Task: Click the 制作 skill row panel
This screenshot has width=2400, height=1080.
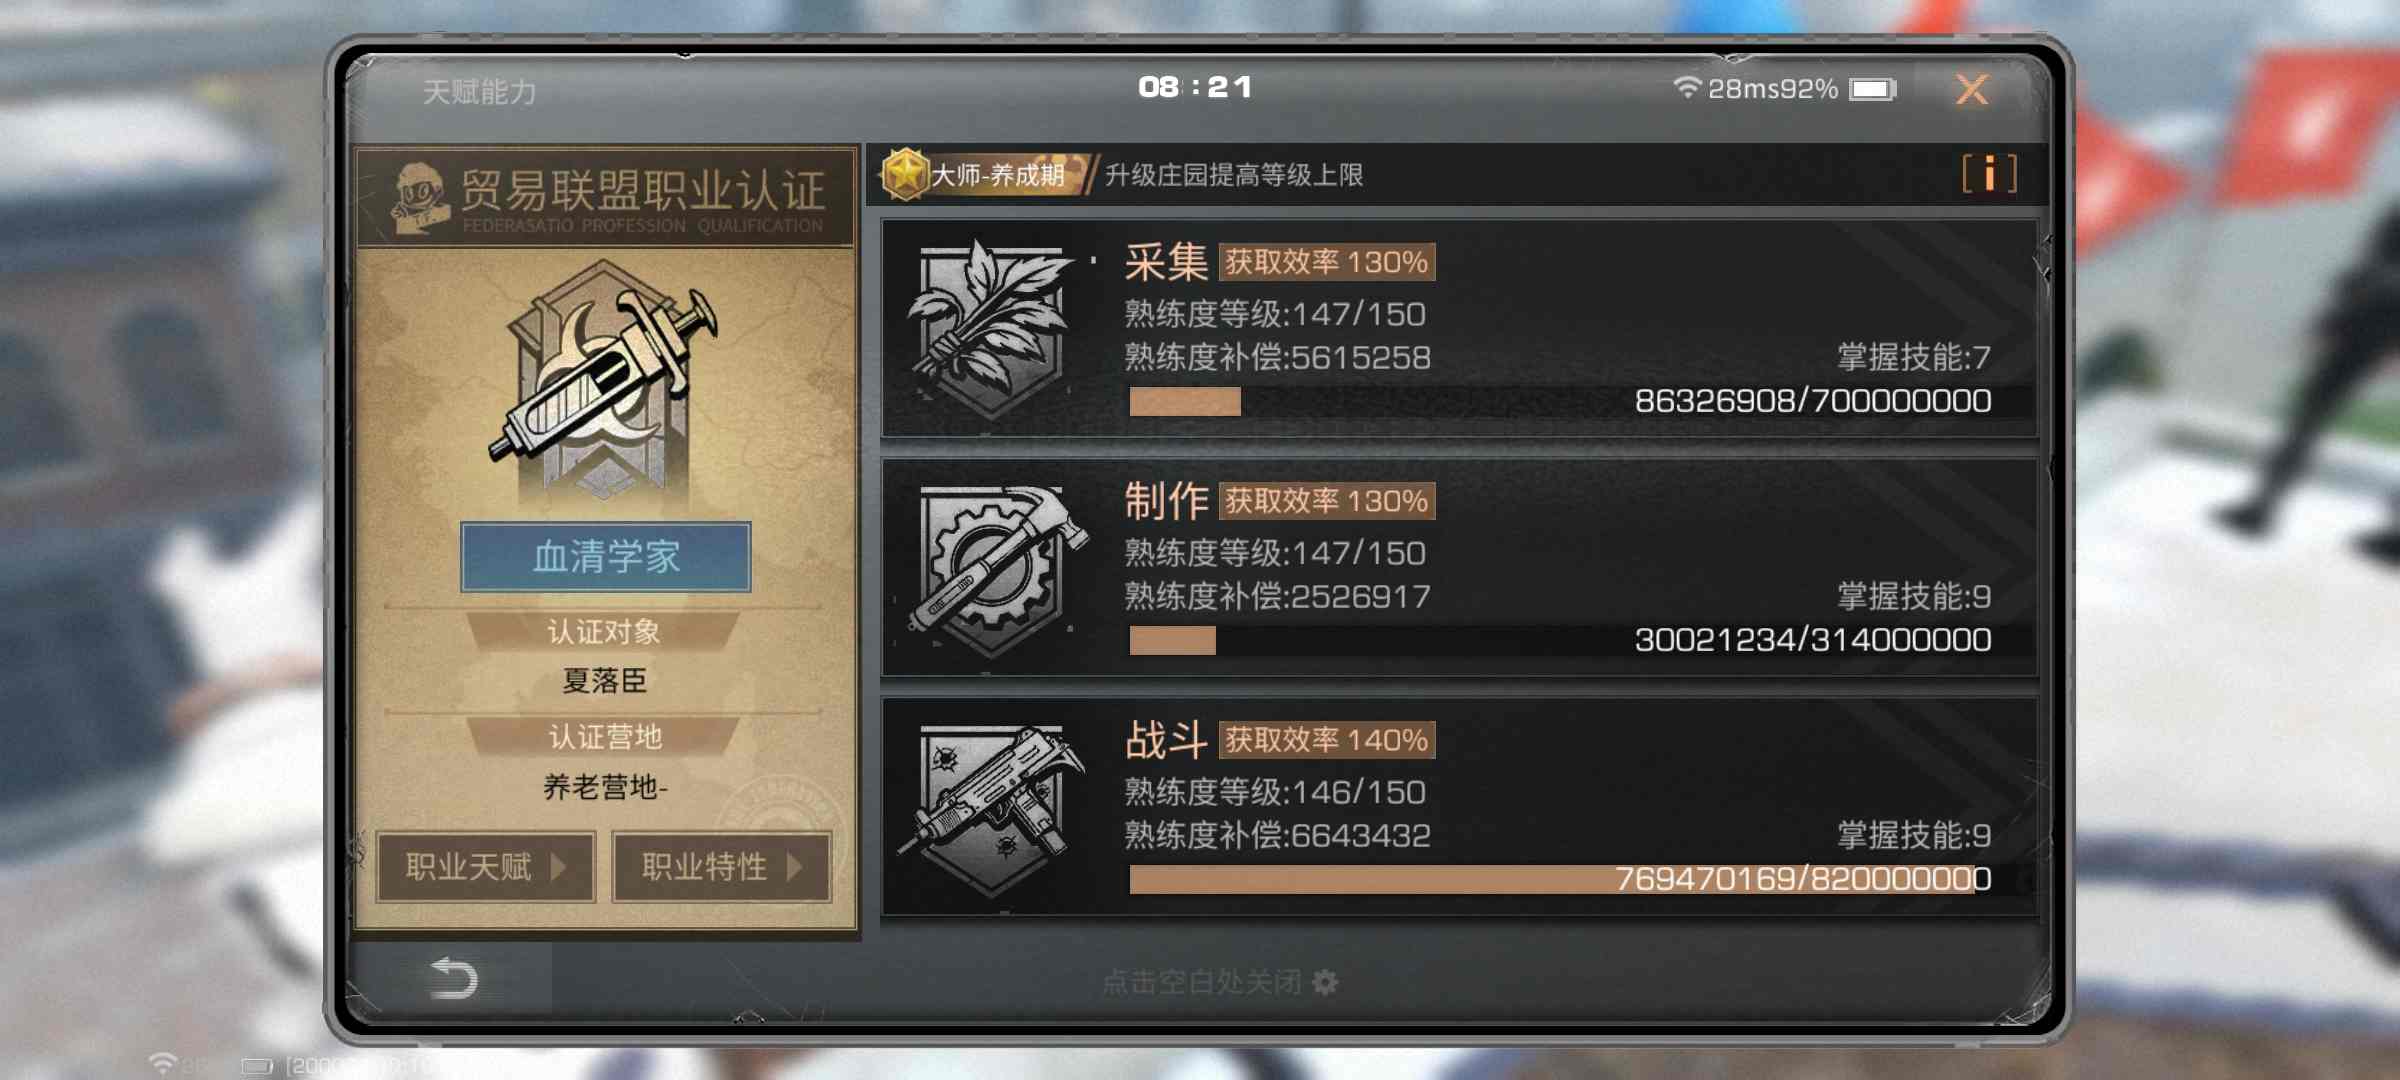Action: point(1459,568)
